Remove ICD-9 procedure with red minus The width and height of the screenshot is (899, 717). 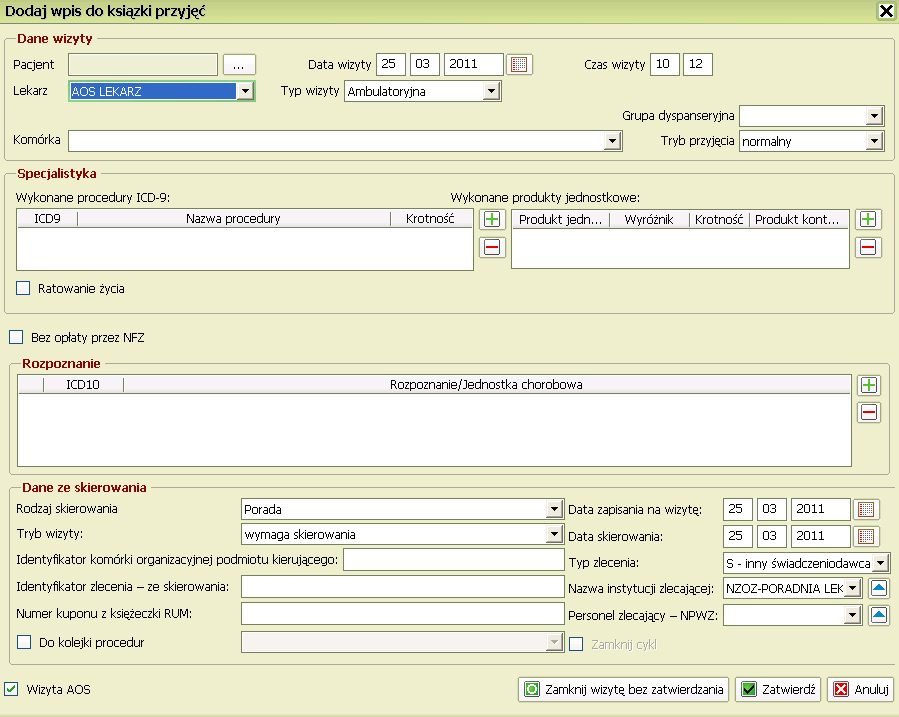pyautogui.click(x=492, y=247)
